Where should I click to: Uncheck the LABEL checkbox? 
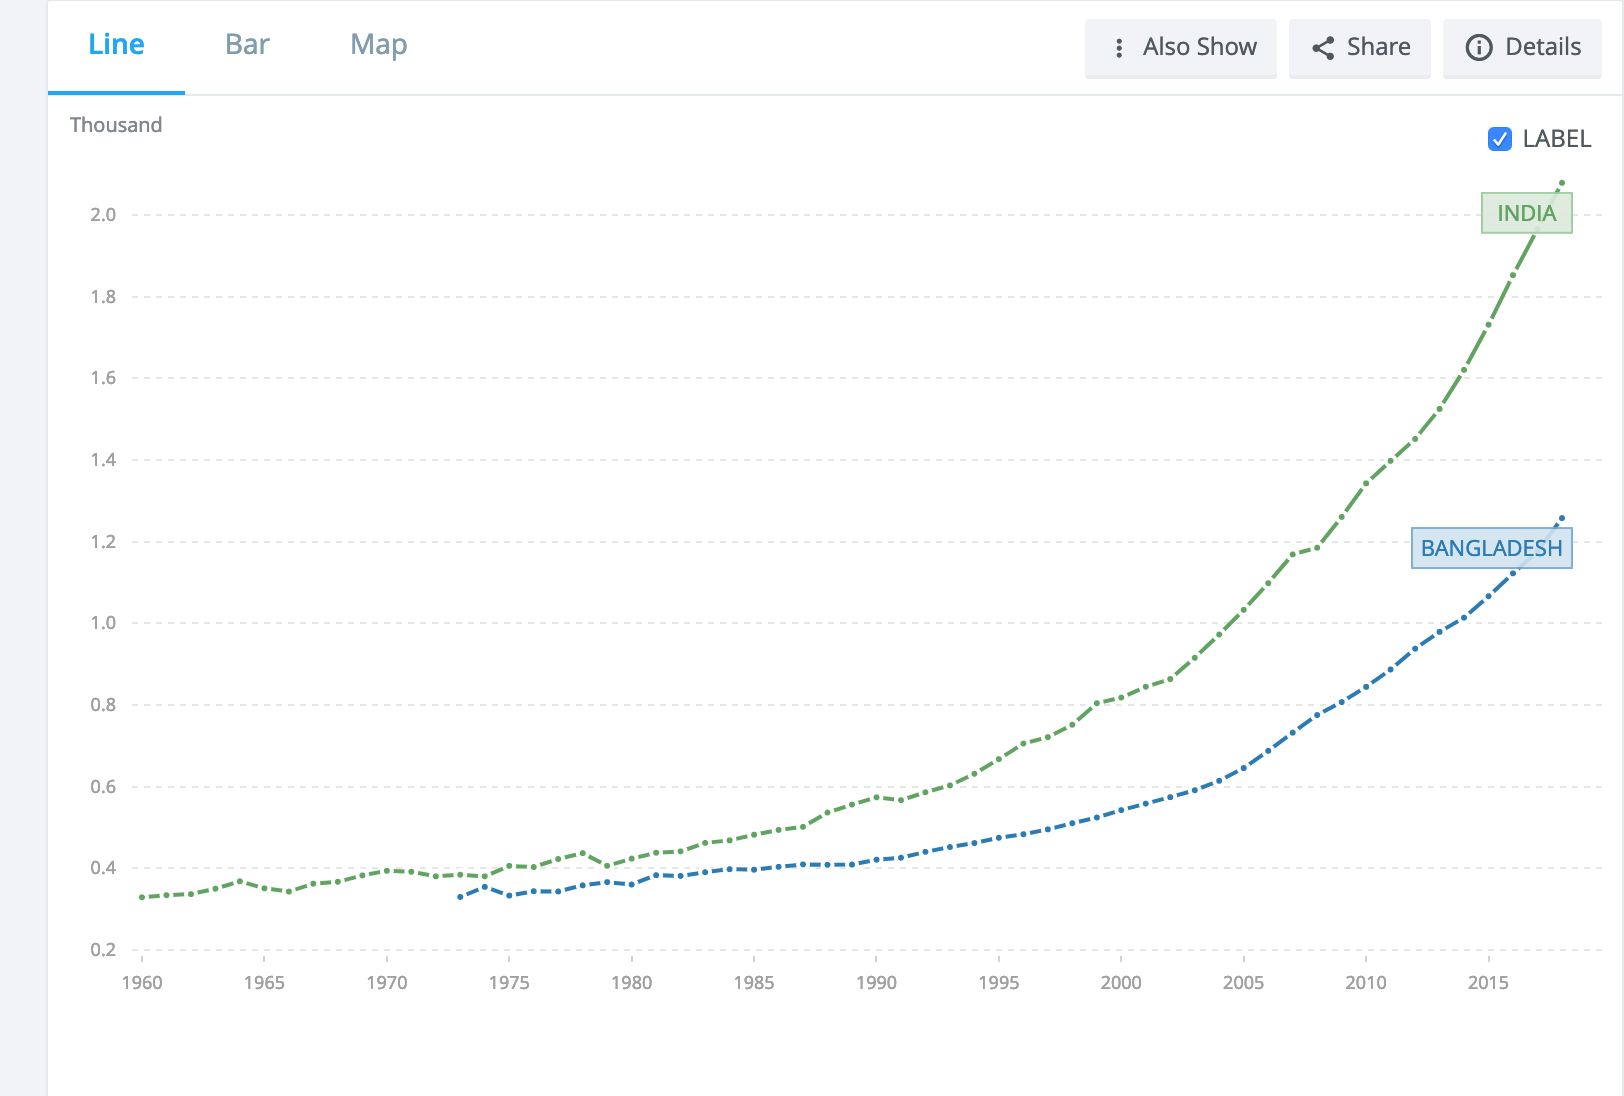pos(1499,139)
